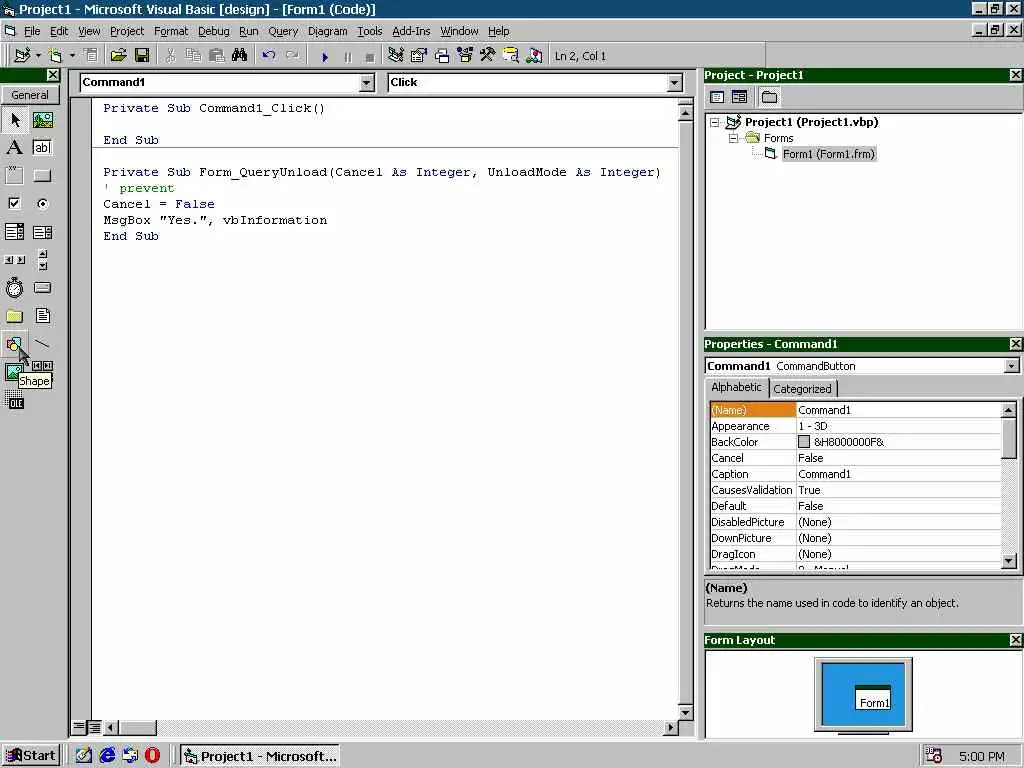Open the Command1 object dropdown in the code window
The width and height of the screenshot is (1024, 768).
click(x=366, y=82)
